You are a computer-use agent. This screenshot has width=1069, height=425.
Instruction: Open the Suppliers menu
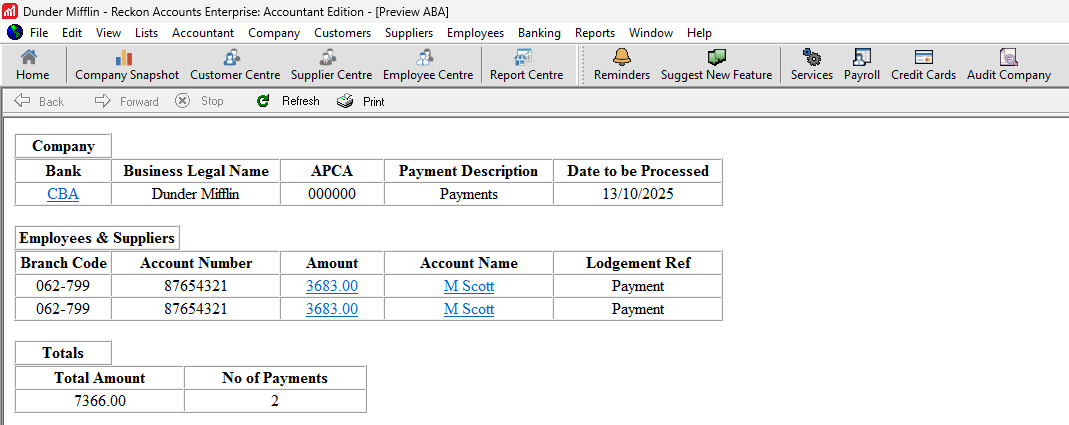(408, 33)
